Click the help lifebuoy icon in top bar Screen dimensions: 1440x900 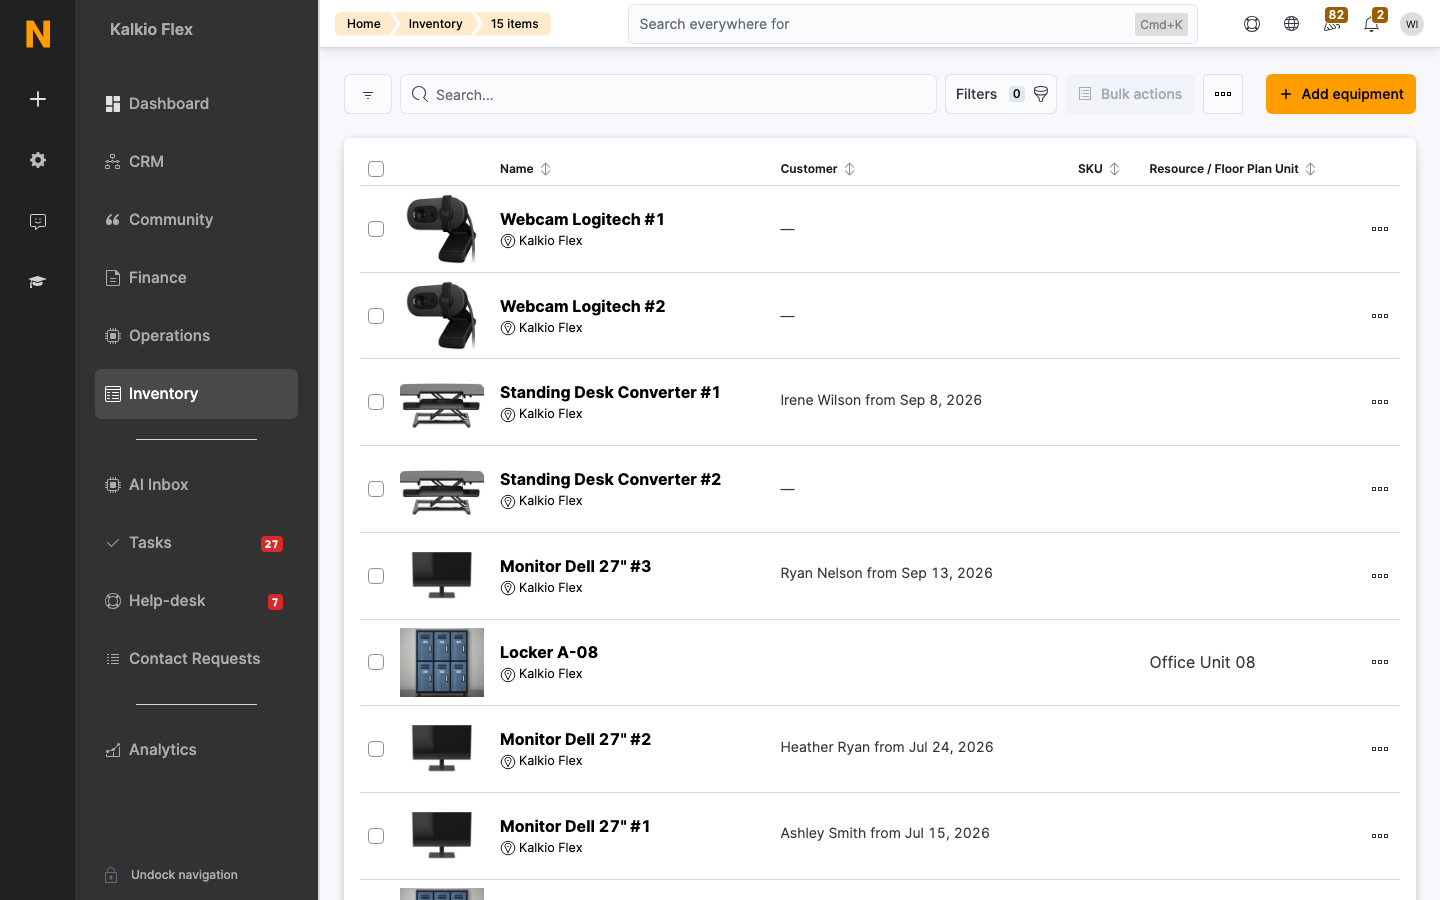[x=1252, y=24]
